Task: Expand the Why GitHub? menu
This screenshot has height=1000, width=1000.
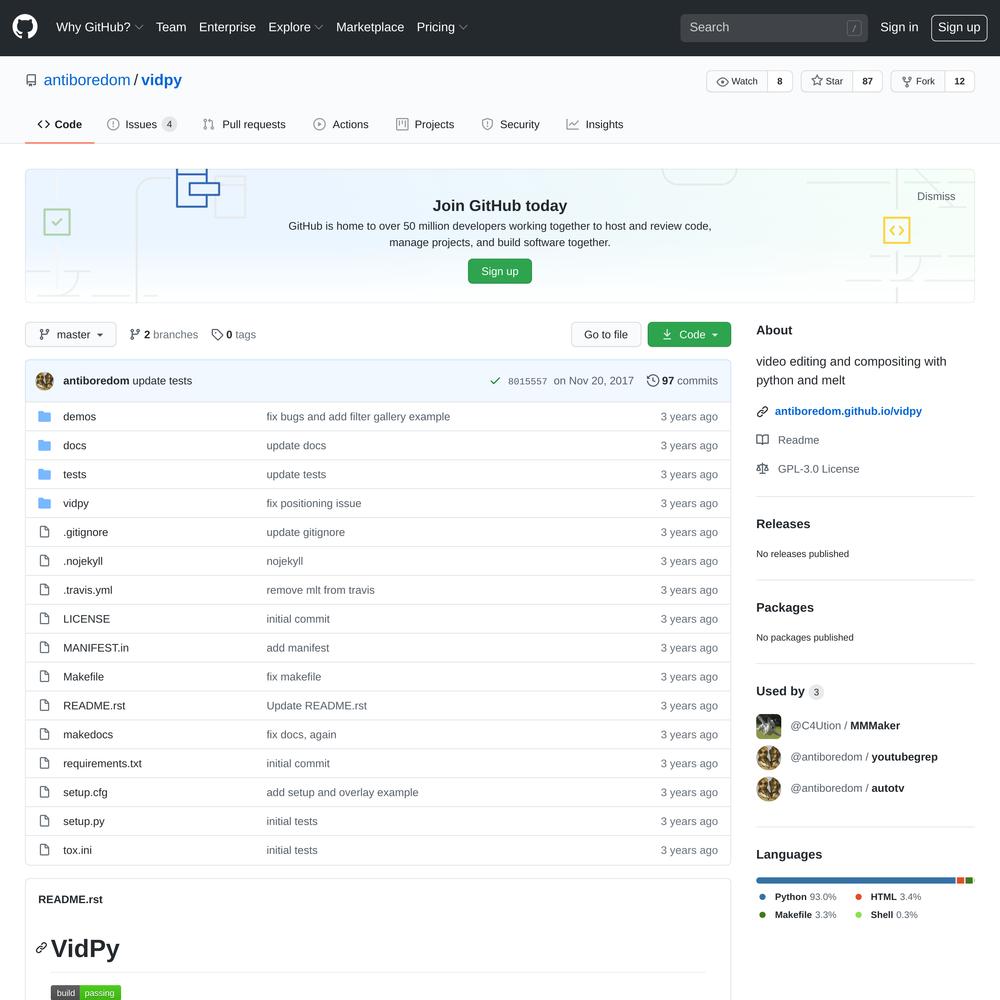Action: tap(99, 27)
